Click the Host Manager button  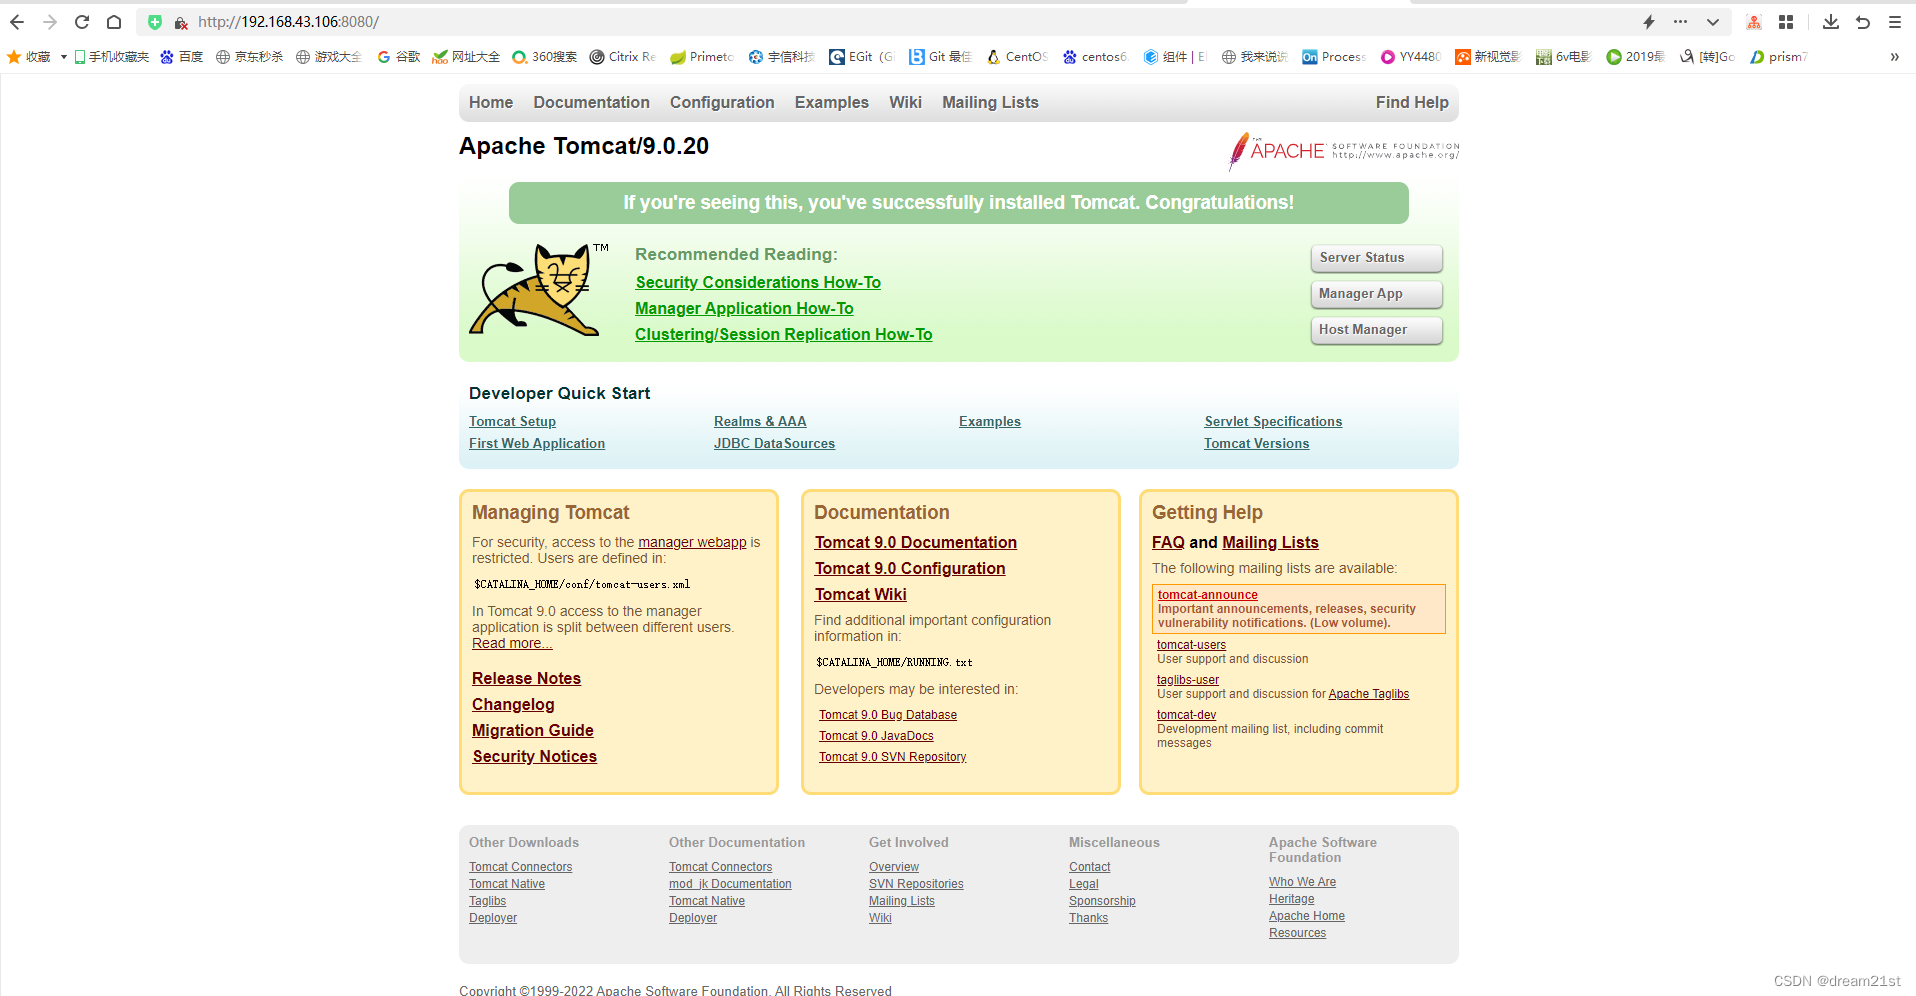pos(1376,330)
